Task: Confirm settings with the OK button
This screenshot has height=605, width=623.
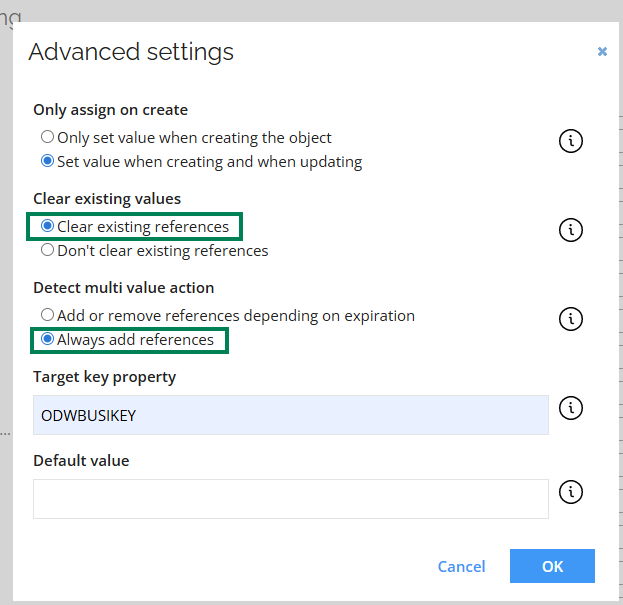Action: [x=552, y=566]
